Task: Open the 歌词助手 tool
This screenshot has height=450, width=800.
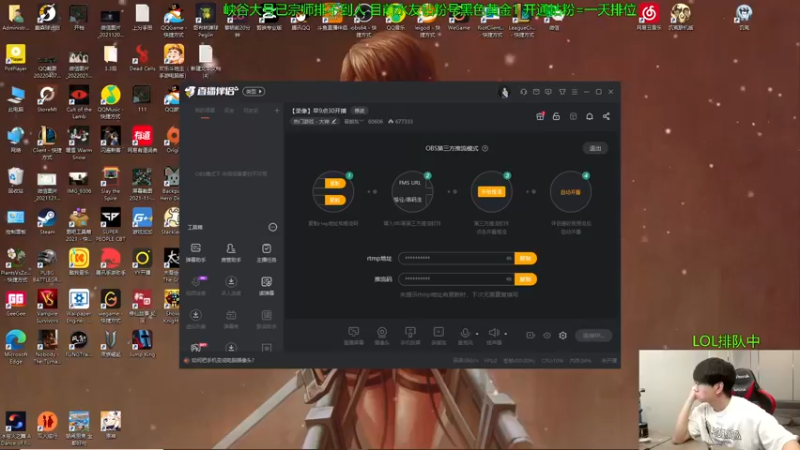Action: pyautogui.click(x=266, y=319)
